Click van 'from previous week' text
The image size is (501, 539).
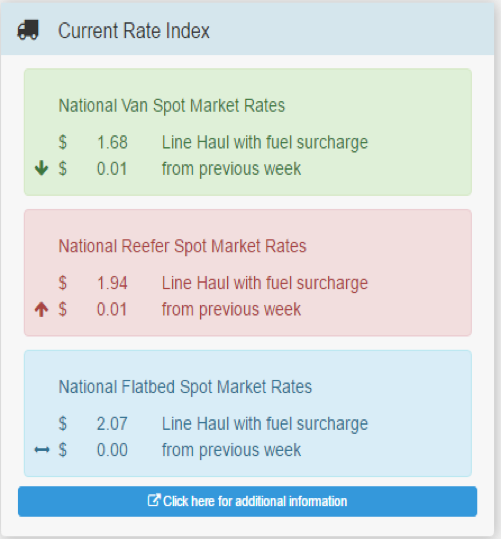(231, 169)
